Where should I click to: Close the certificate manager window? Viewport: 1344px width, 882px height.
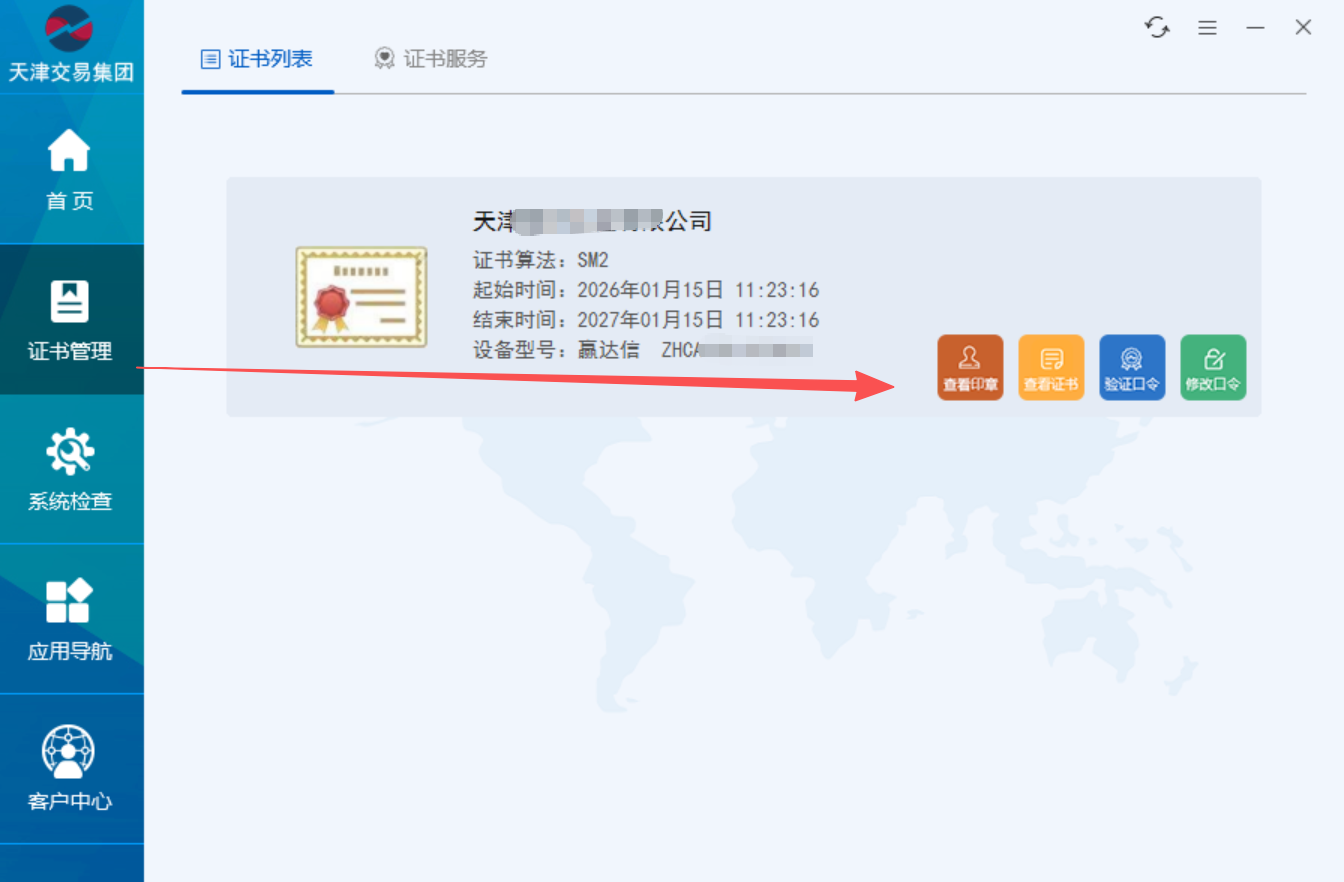tap(1303, 28)
